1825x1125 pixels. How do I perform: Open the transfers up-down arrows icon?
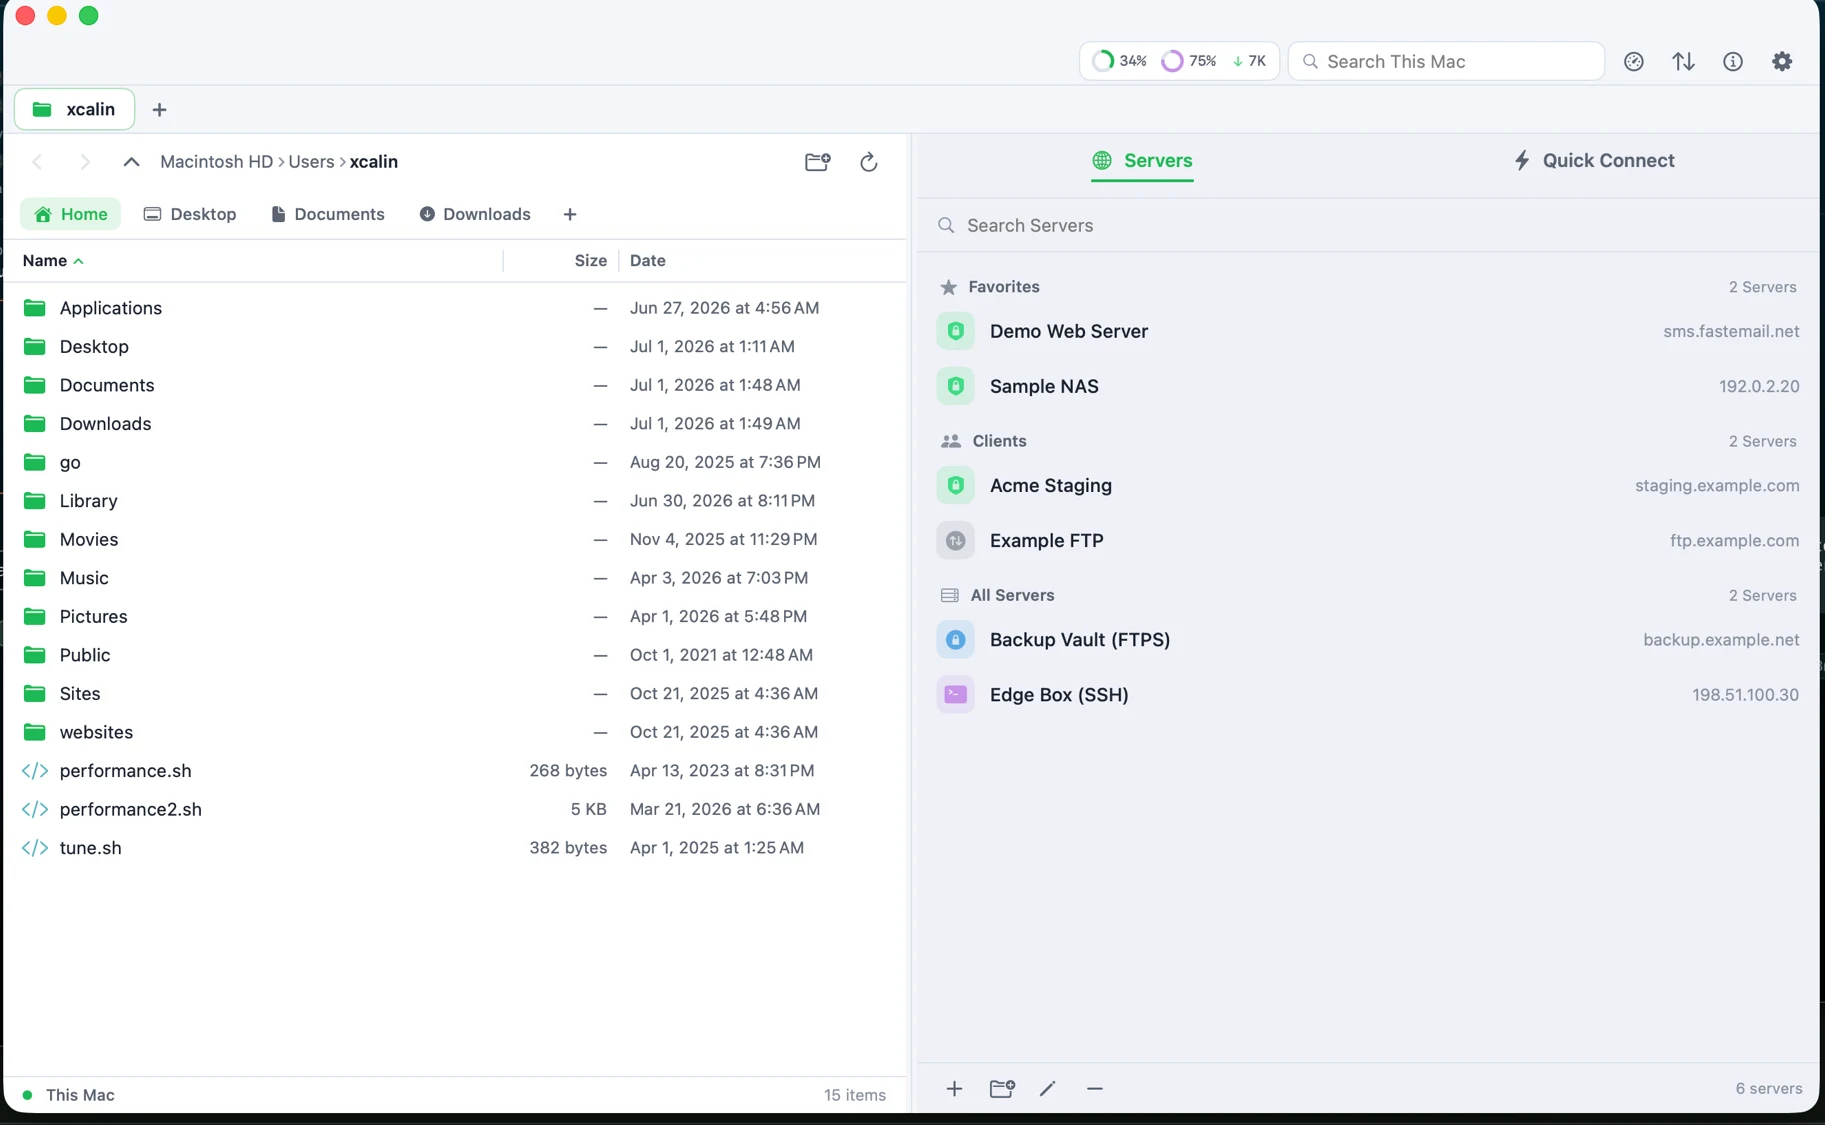point(1683,61)
